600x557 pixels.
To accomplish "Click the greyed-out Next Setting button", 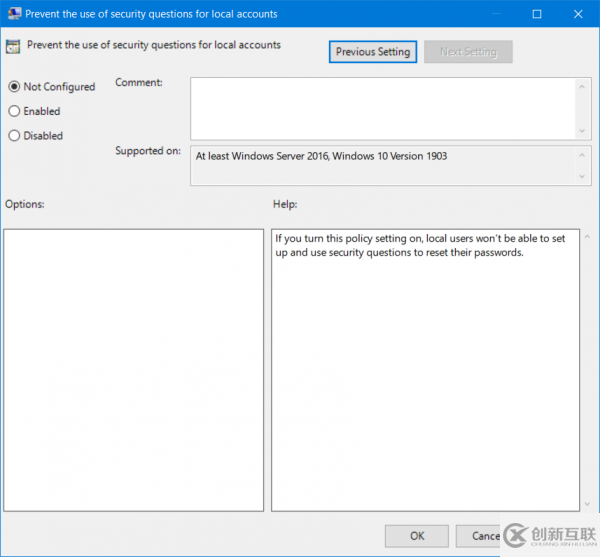I will [468, 52].
